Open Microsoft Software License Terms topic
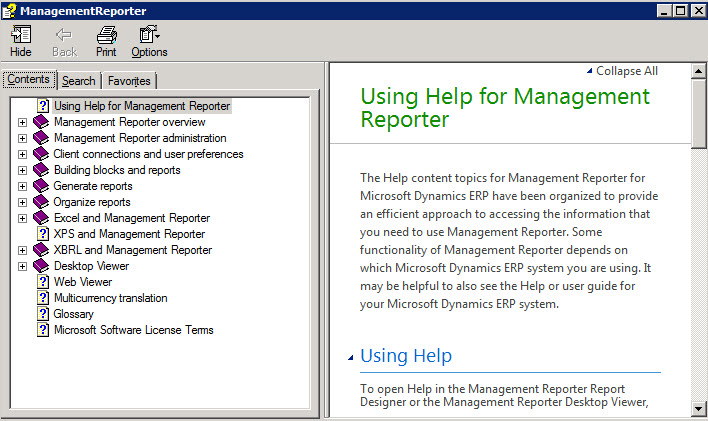This screenshot has width=708, height=421. pyautogui.click(x=134, y=330)
